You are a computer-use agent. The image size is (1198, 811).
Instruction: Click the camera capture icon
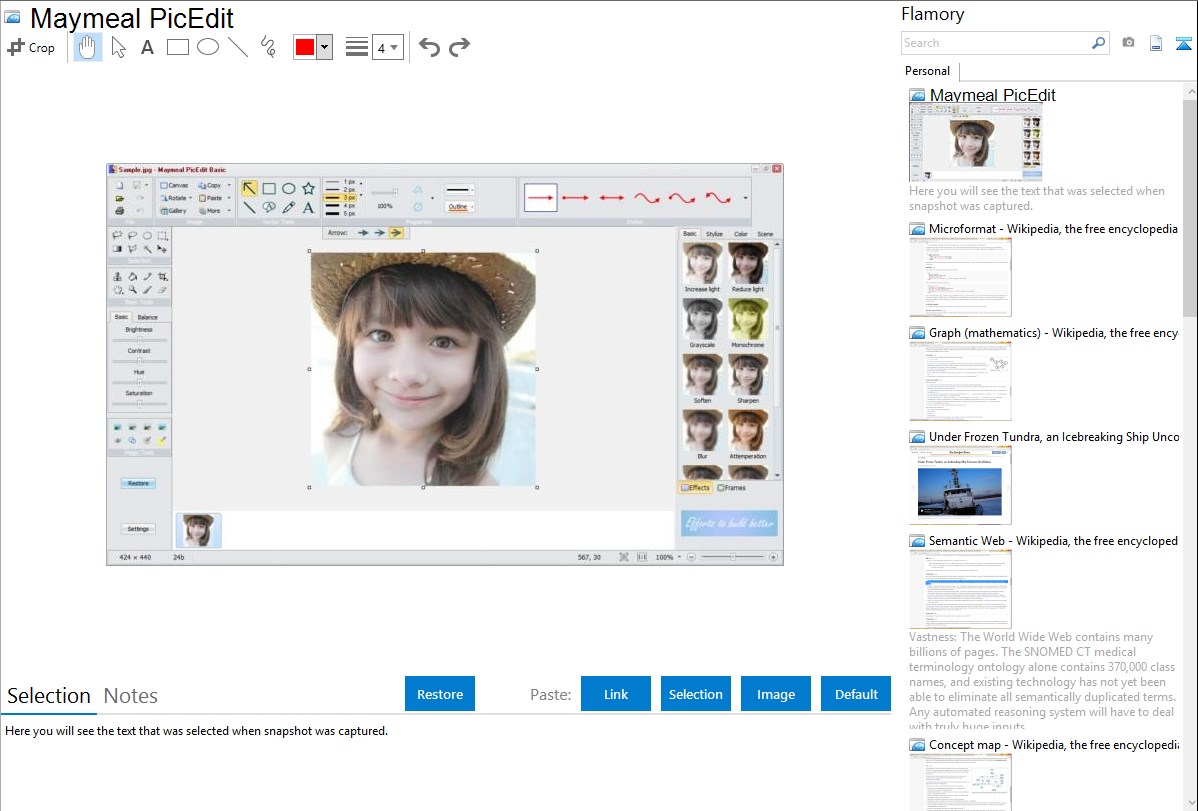click(x=1128, y=43)
